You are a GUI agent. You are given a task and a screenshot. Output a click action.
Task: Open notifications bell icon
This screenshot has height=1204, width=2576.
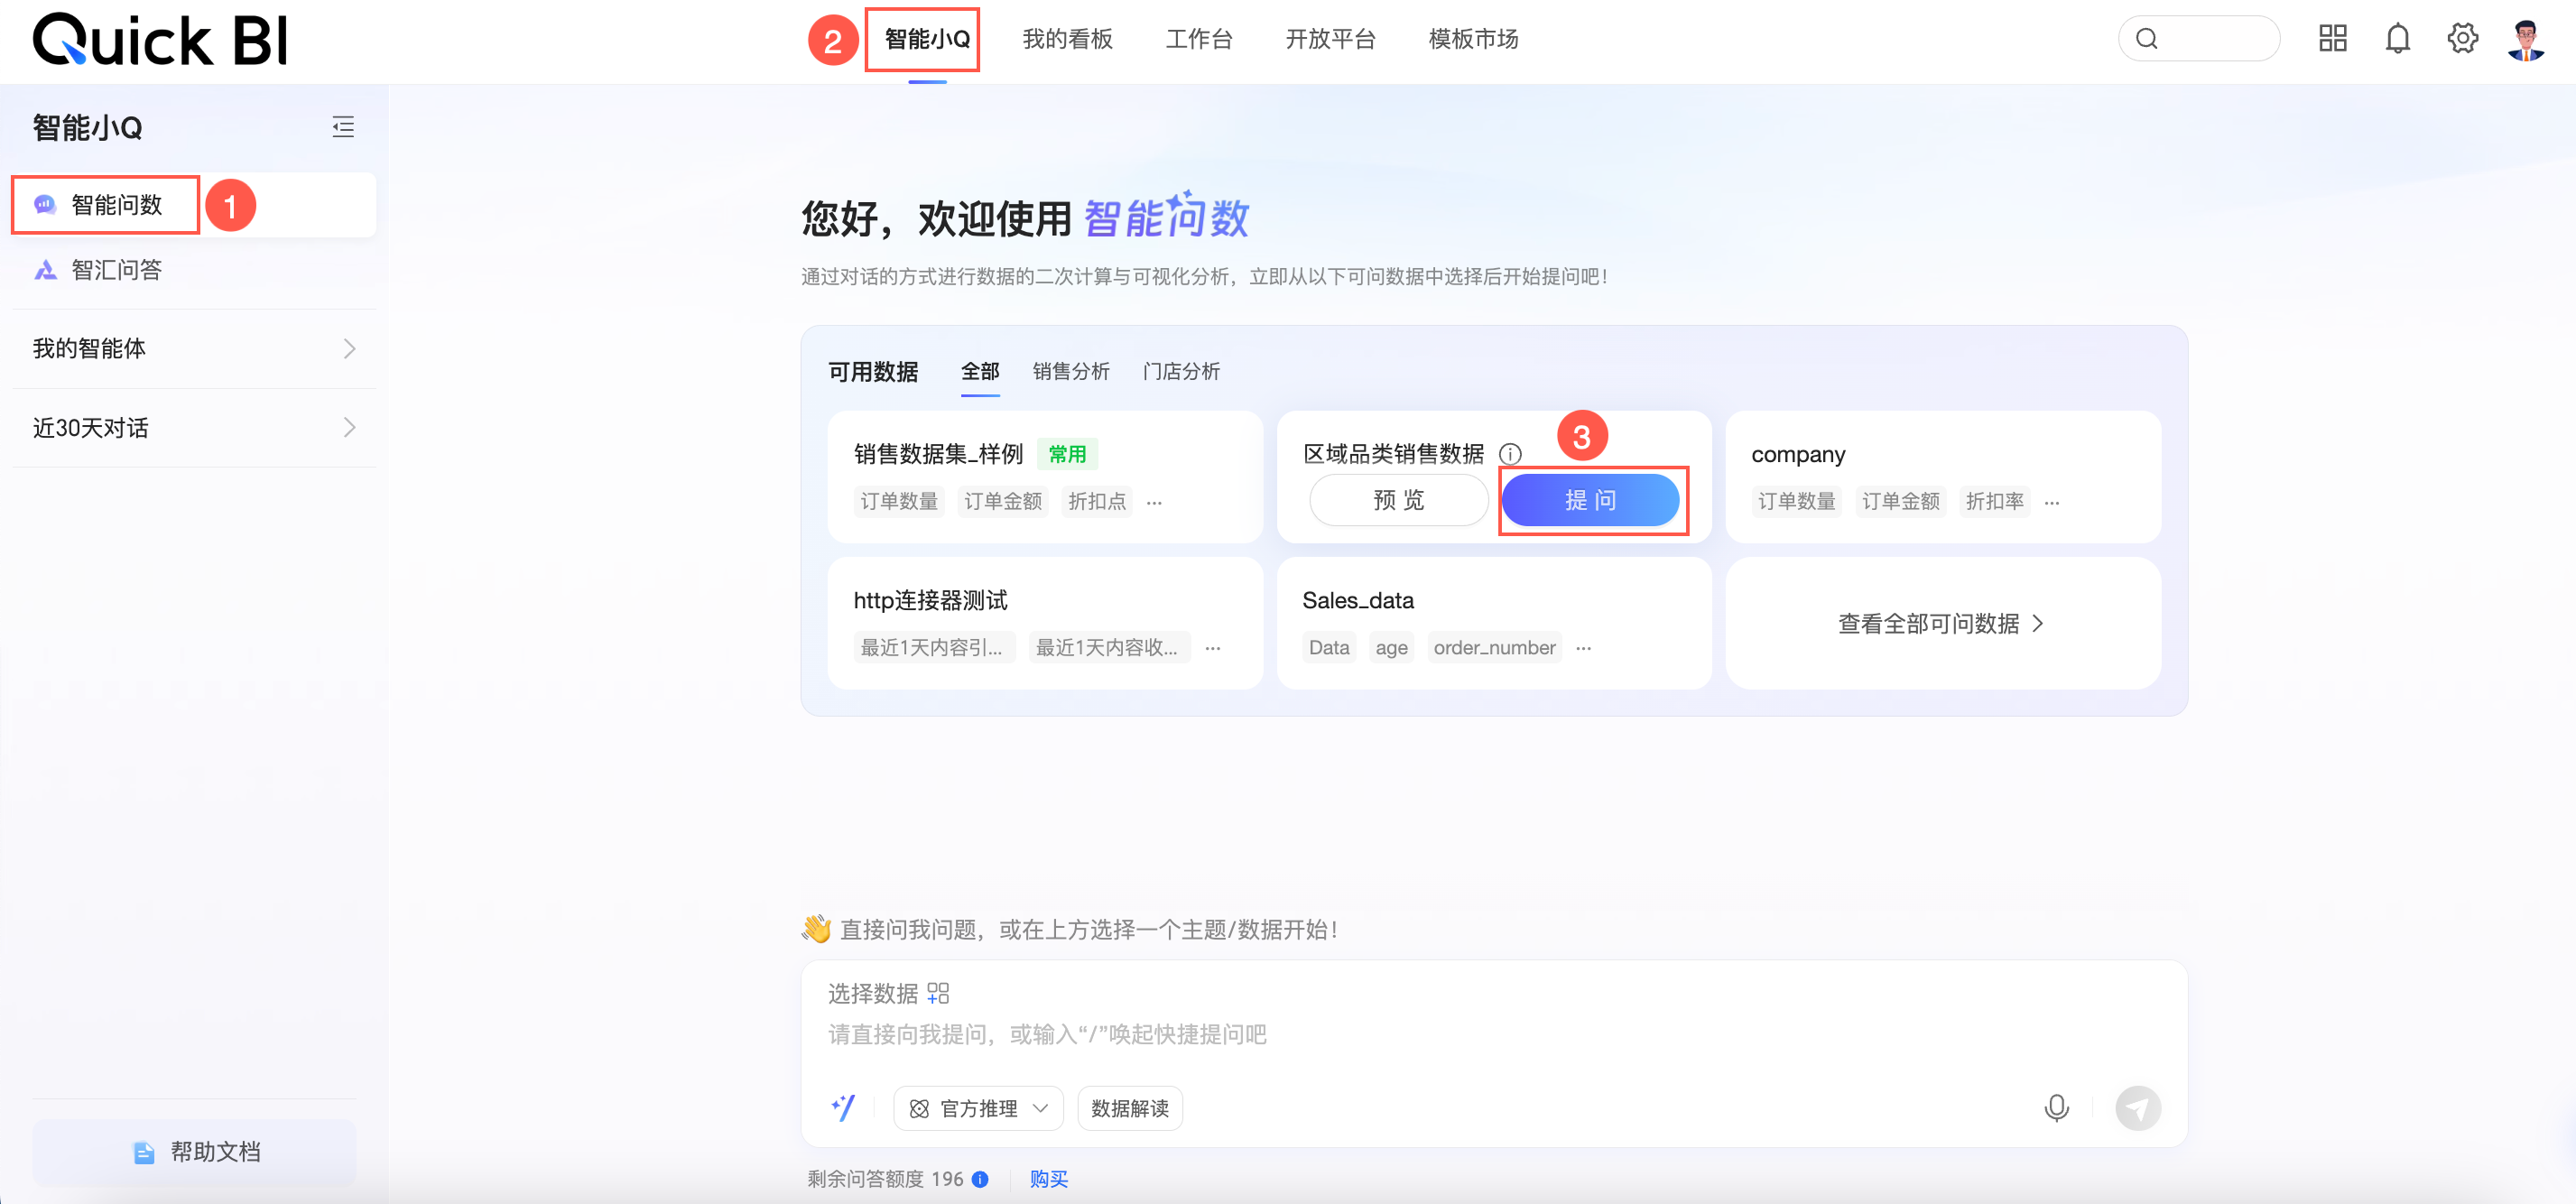pos(2398,39)
